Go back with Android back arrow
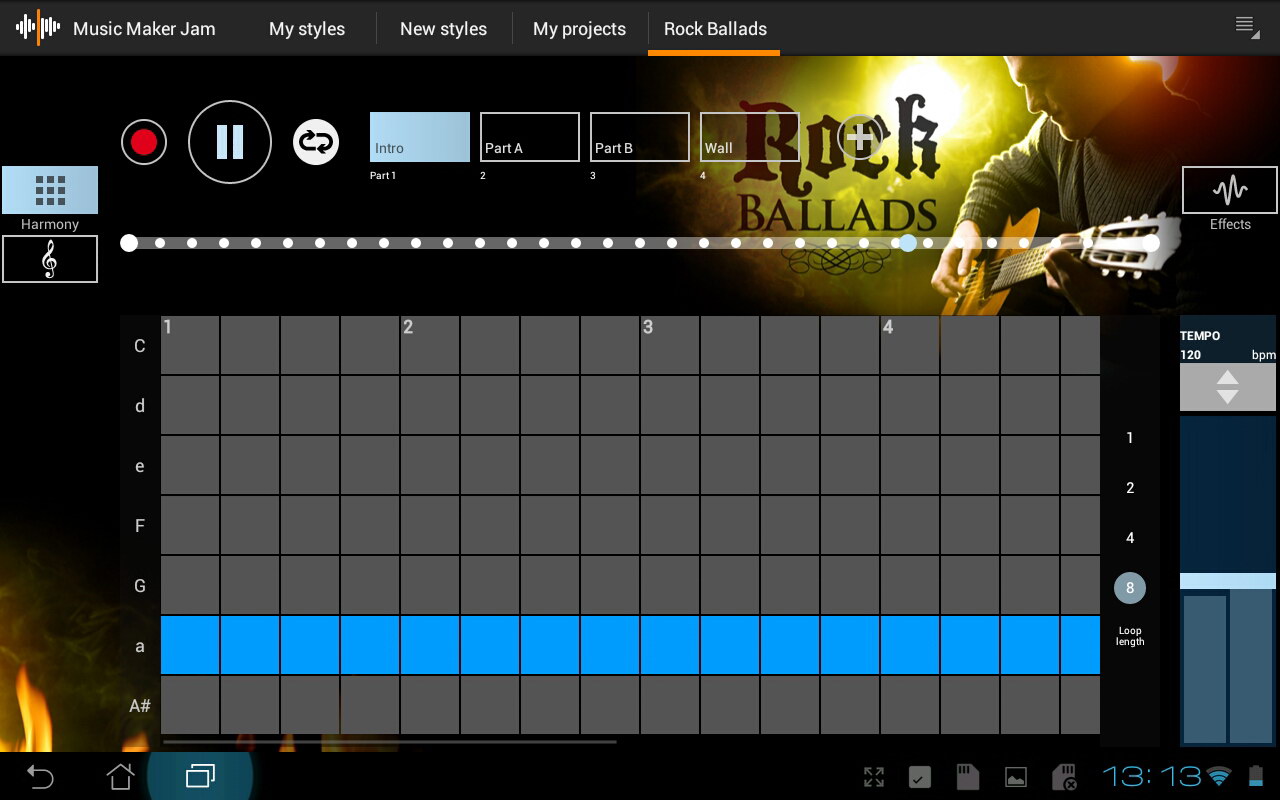 click(x=40, y=776)
